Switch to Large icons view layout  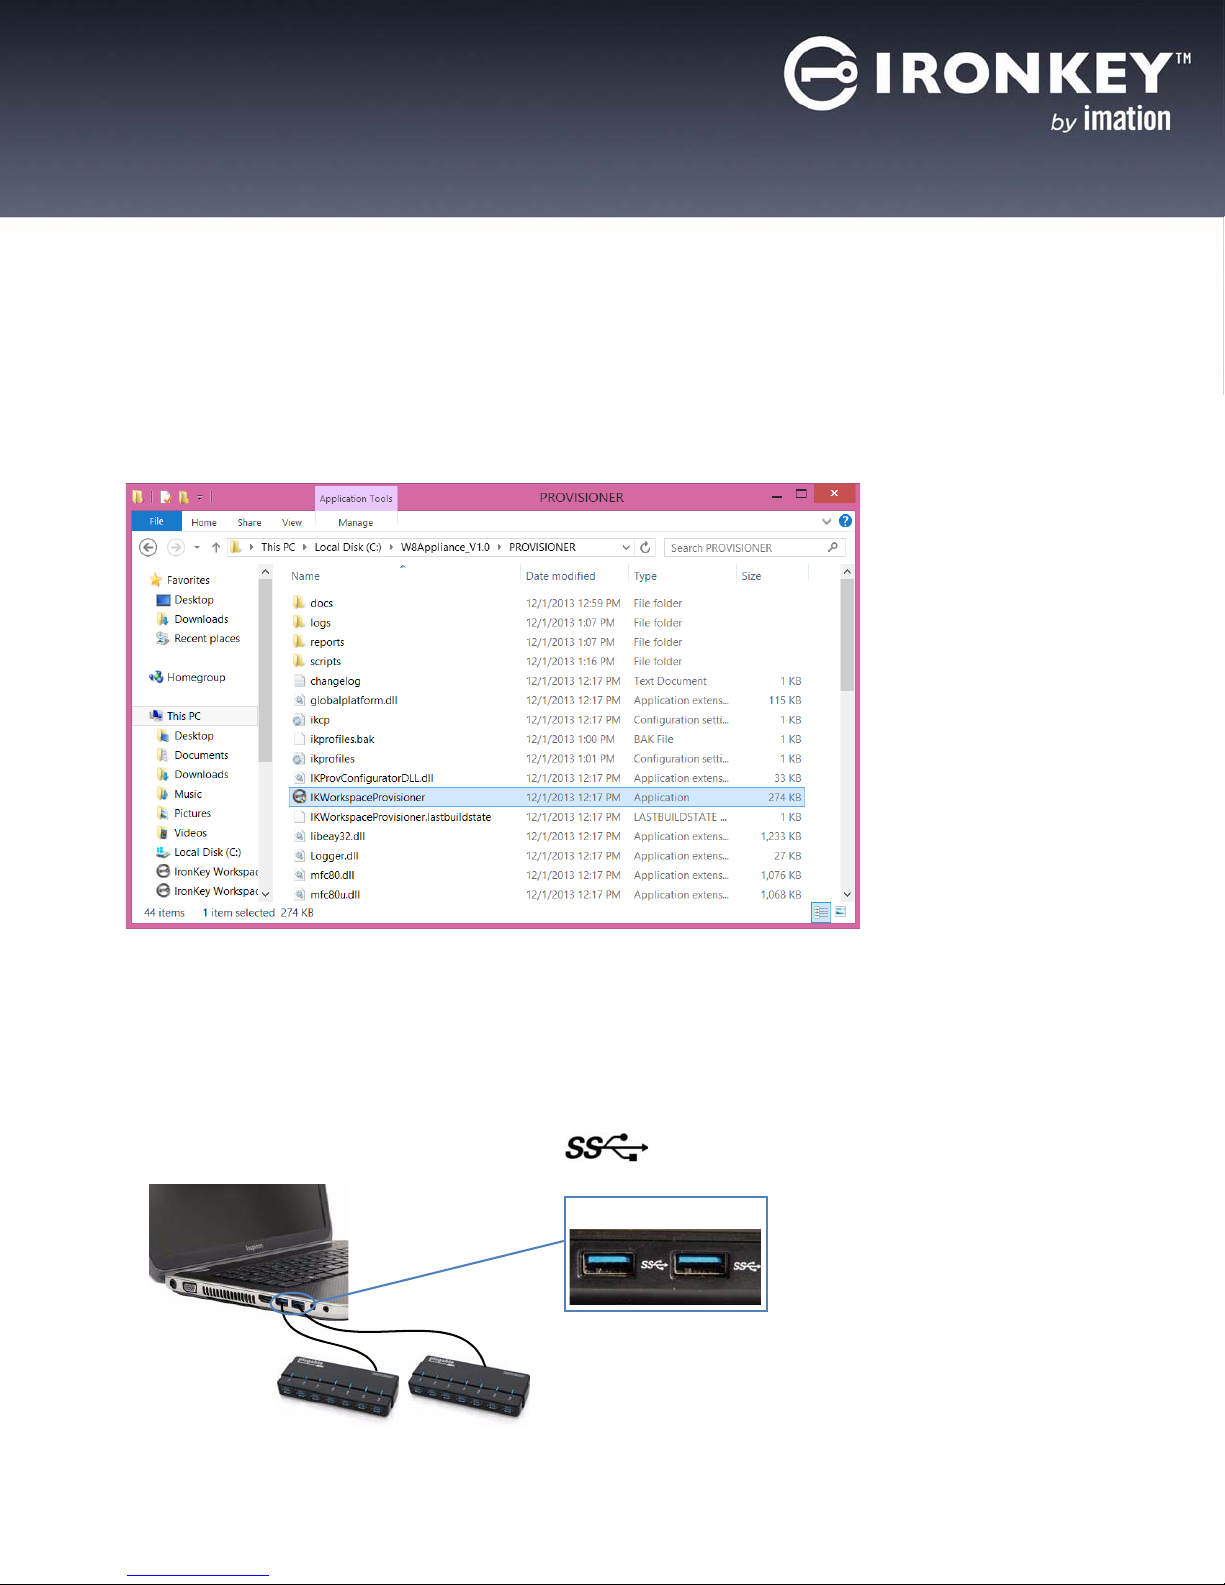(x=840, y=912)
